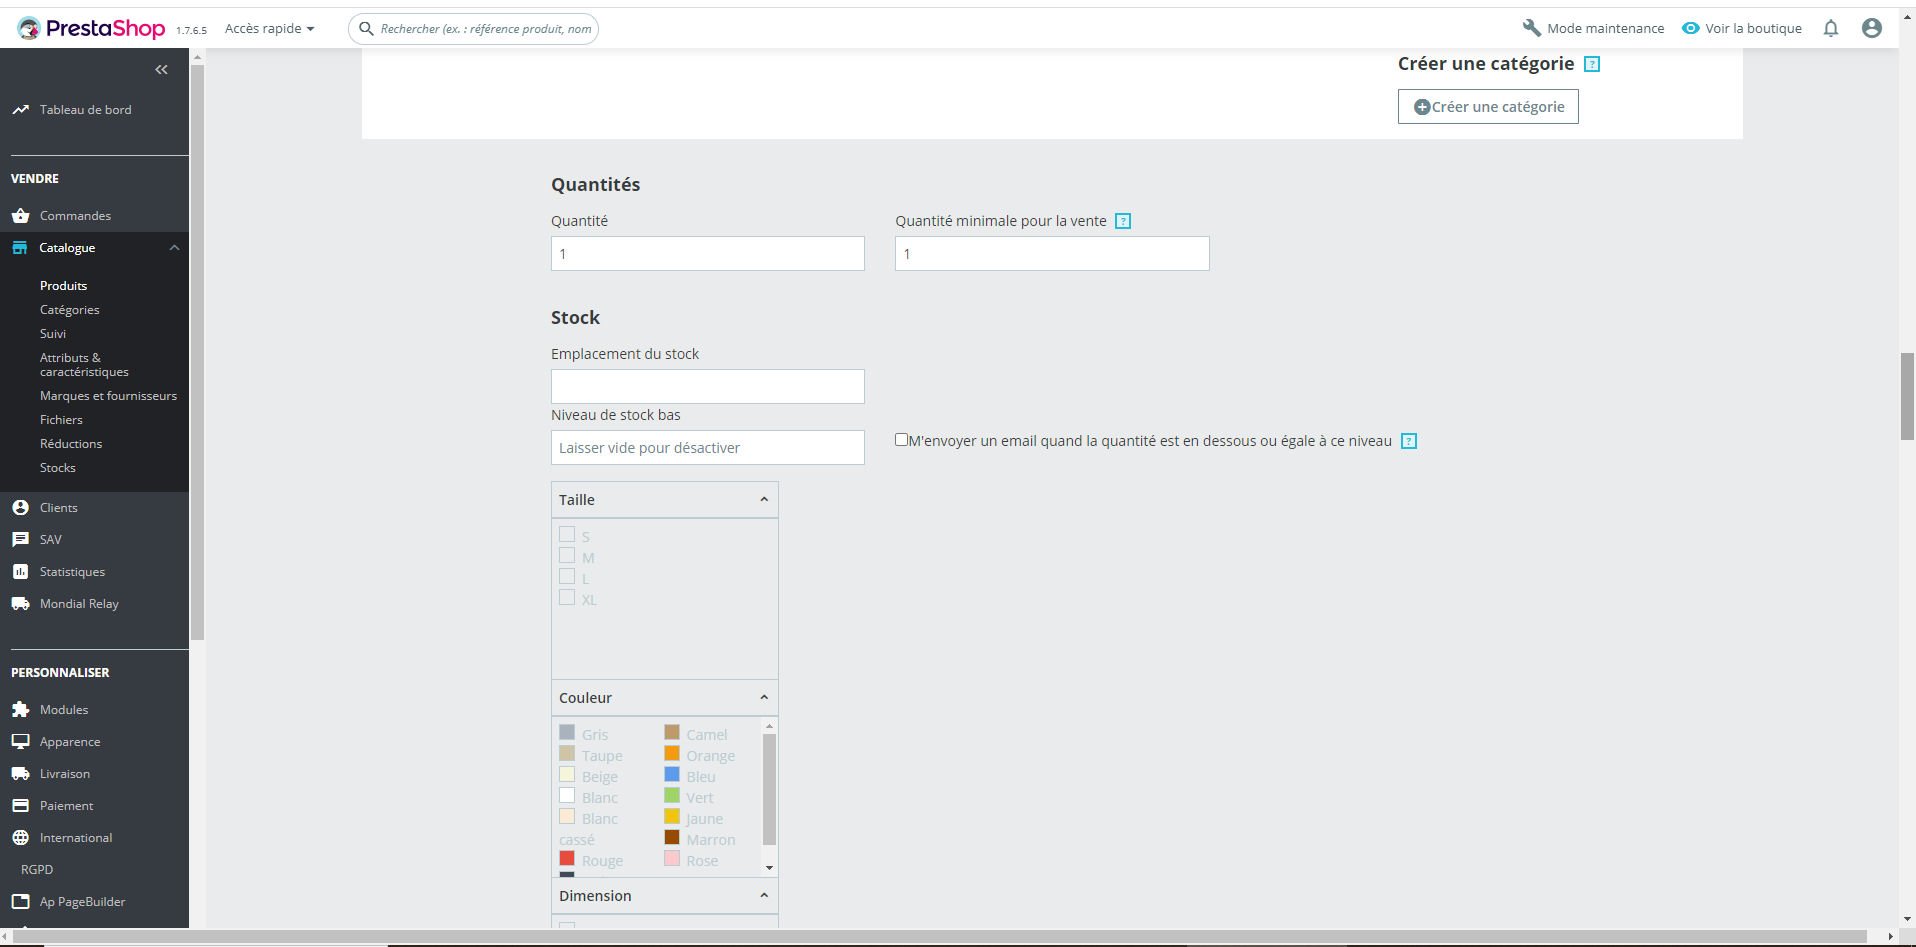Viewport: 1916px width, 947px height.
Task: Click help icon next to Créer une catégorie heading
Action: click(x=1592, y=64)
